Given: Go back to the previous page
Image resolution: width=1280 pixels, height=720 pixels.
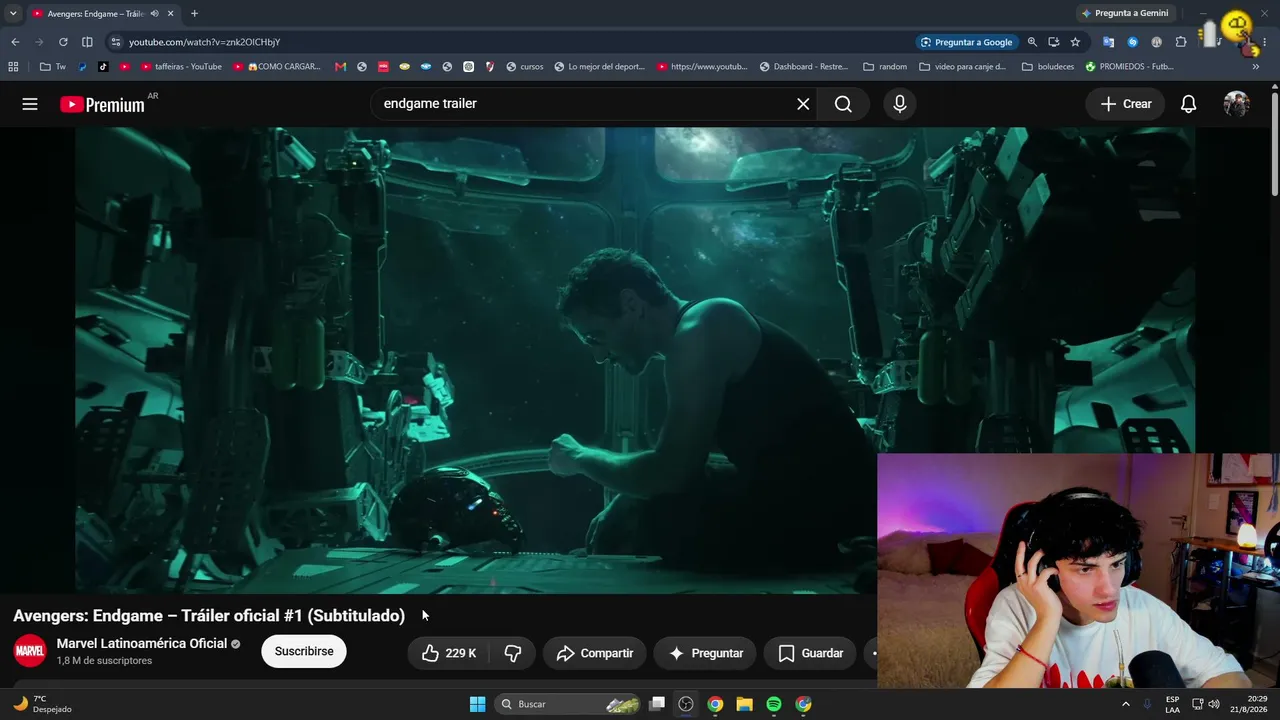Looking at the screenshot, I should (x=15, y=42).
